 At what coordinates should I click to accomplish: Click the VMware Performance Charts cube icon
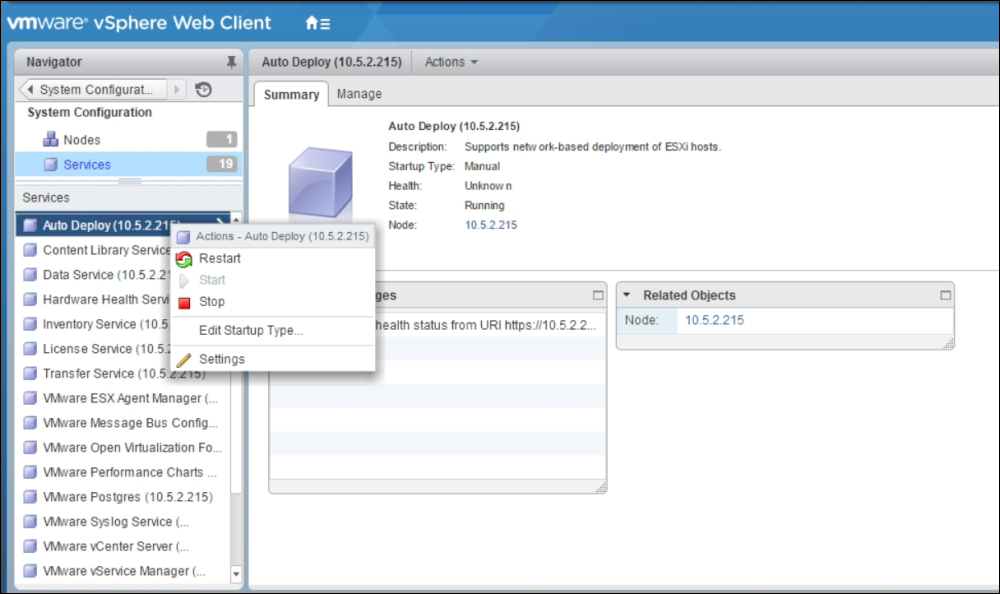coord(30,472)
